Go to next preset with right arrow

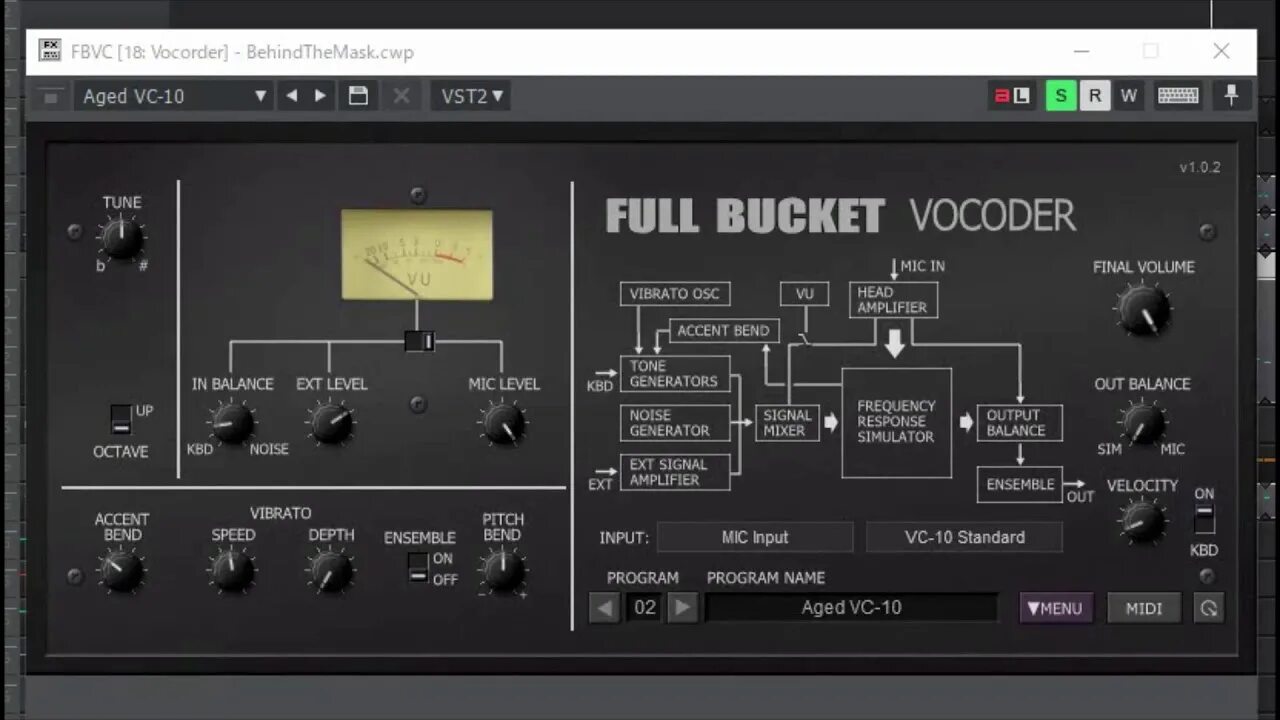[x=320, y=96]
